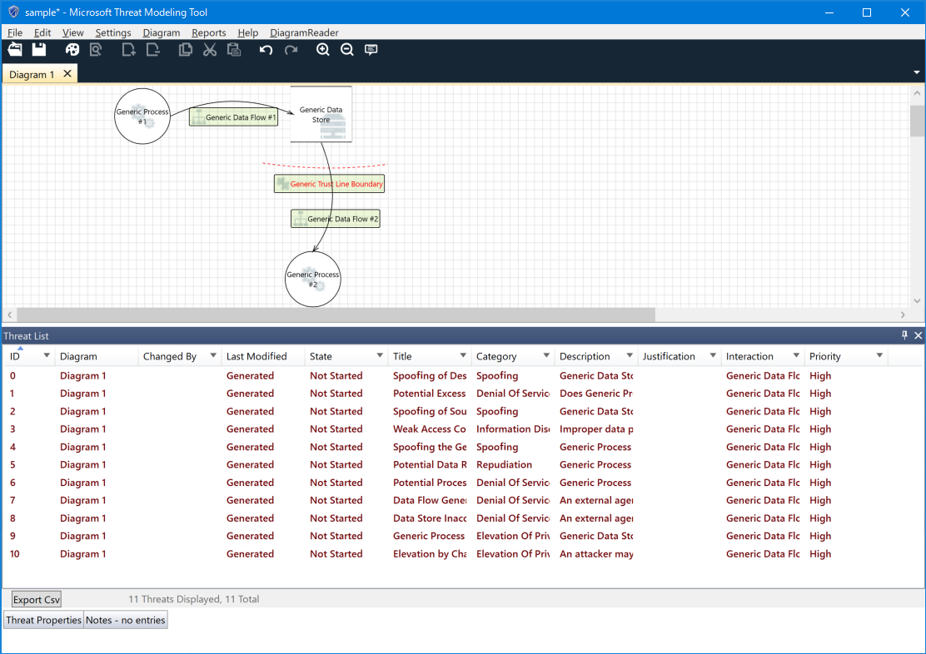The height and width of the screenshot is (654, 926).
Task: Click the Redo arrow icon
Action: pyautogui.click(x=291, y=50)
